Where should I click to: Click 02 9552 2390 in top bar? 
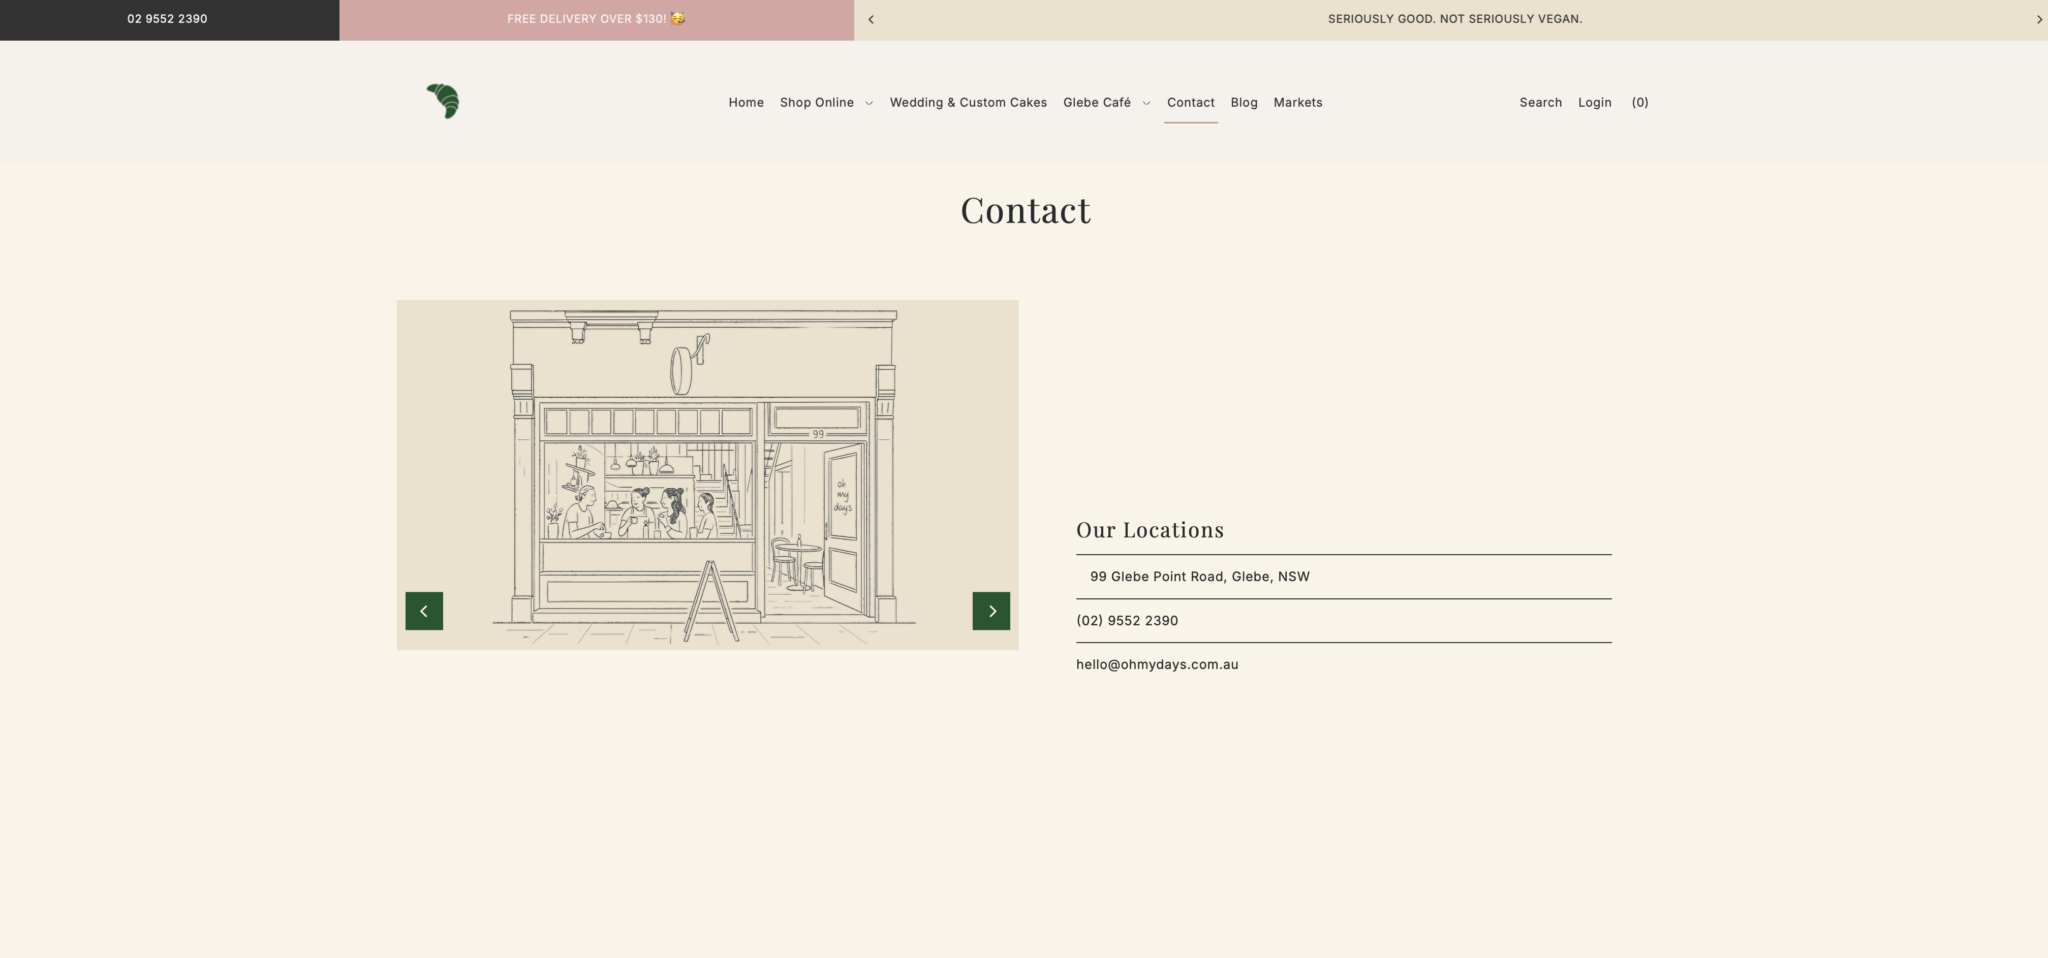tap(166, 18)
